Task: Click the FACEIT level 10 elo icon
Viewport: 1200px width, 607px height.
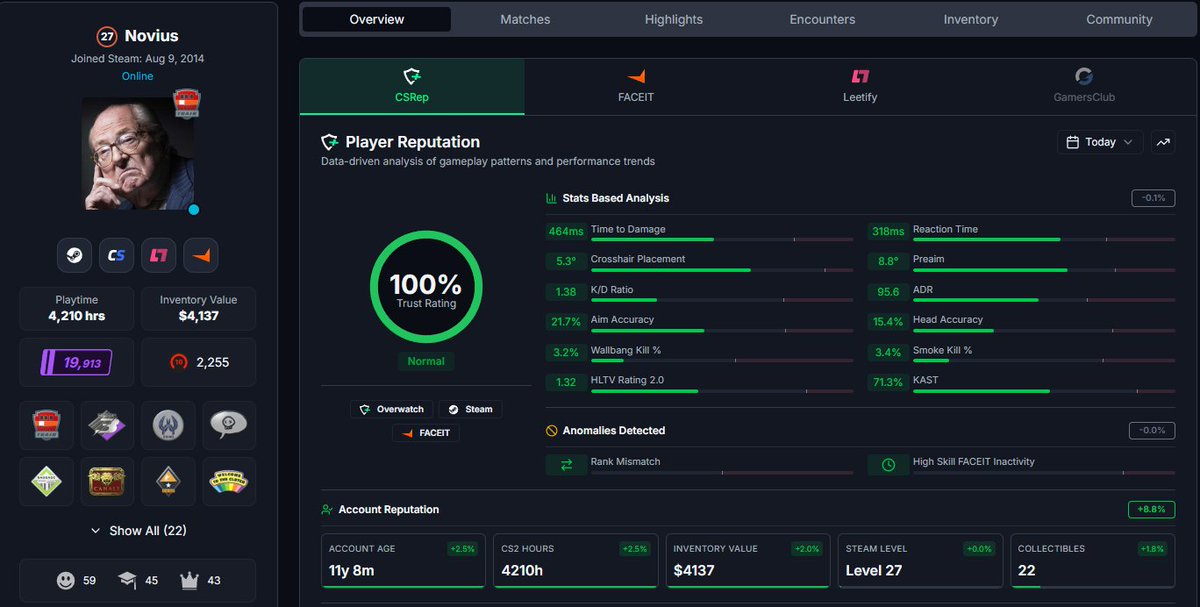Action: coord(180,362)
